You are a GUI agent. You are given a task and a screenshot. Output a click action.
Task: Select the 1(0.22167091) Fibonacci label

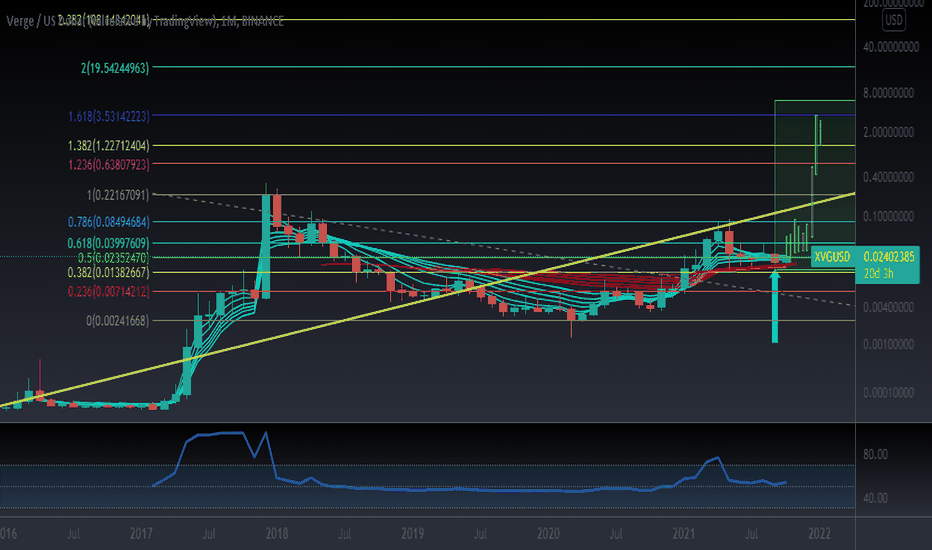(x=118, y=195)
